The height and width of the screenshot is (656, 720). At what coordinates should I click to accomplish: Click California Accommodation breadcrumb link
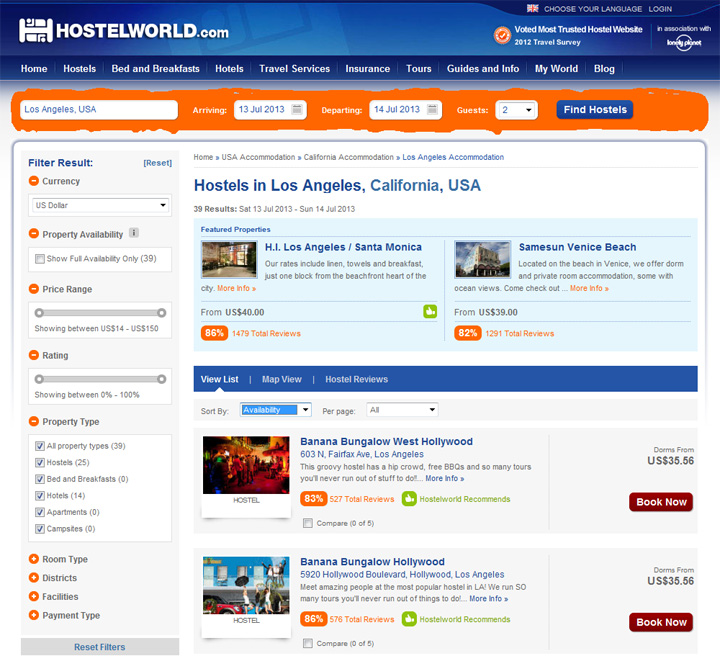349,157
